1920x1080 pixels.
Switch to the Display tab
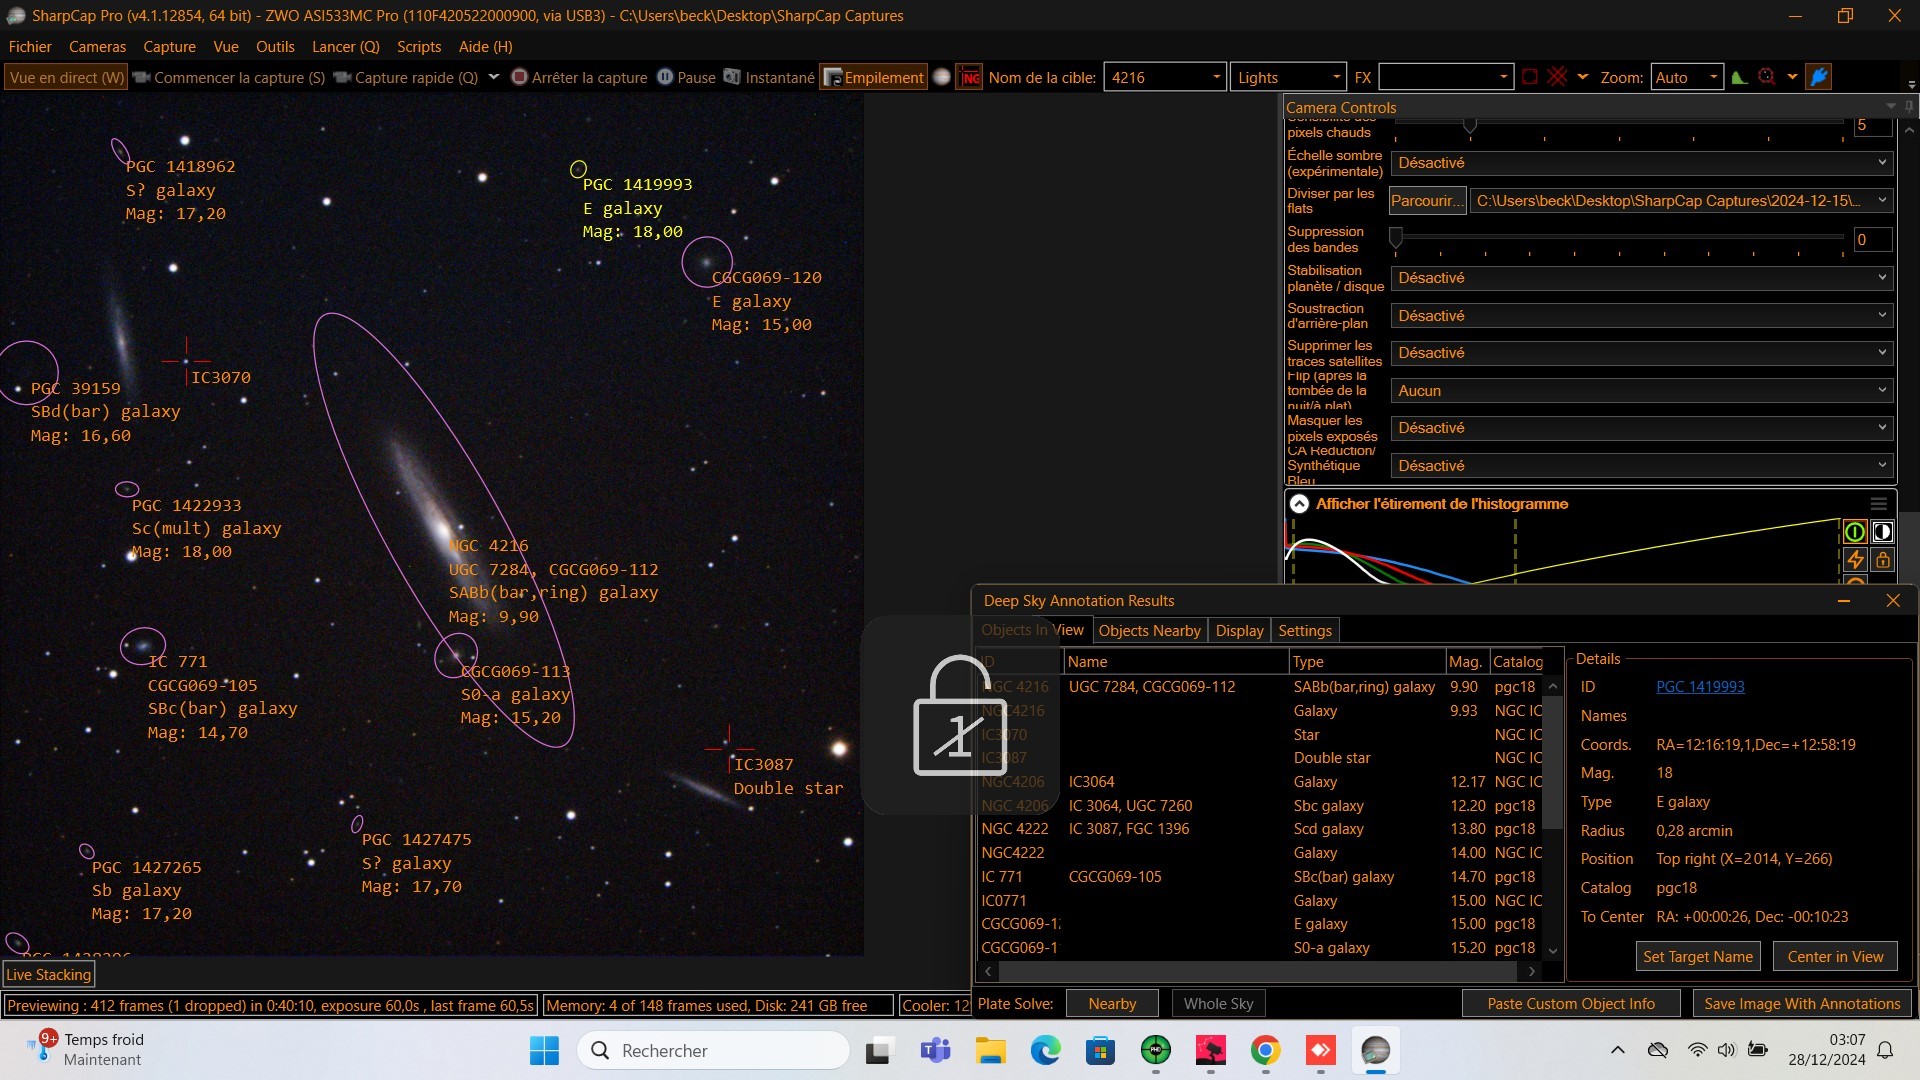pos(1239,631)
